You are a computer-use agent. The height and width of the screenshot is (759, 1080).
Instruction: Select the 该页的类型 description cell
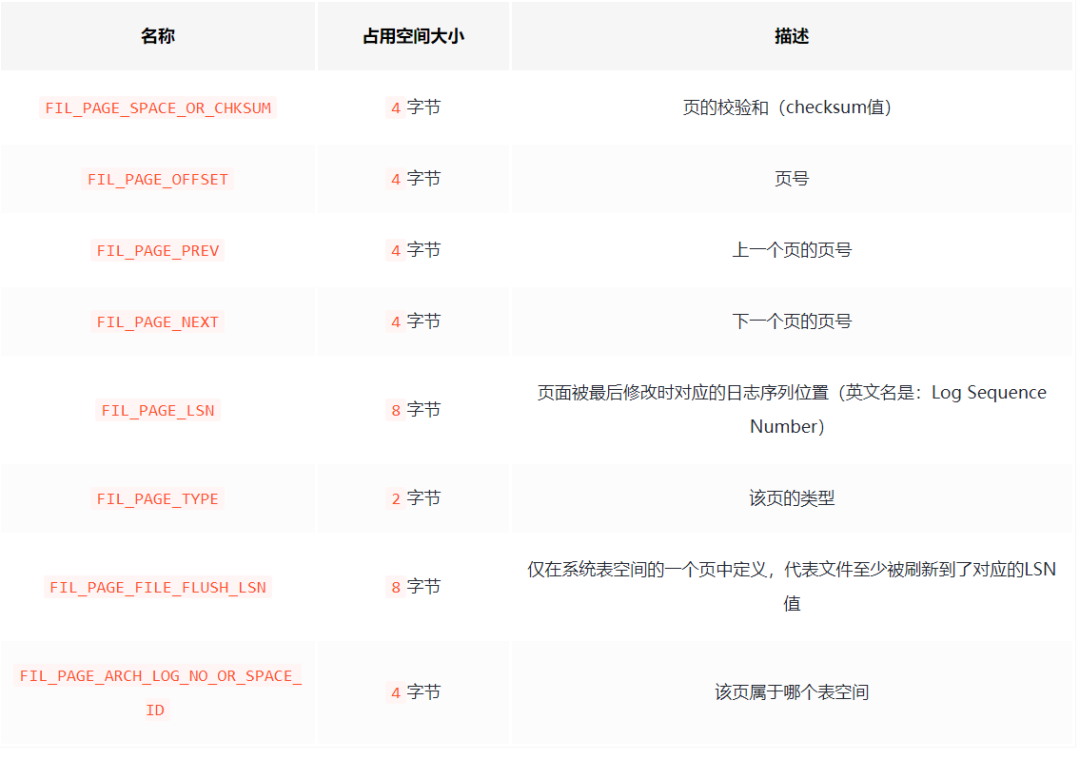click(x=790, y=498)
